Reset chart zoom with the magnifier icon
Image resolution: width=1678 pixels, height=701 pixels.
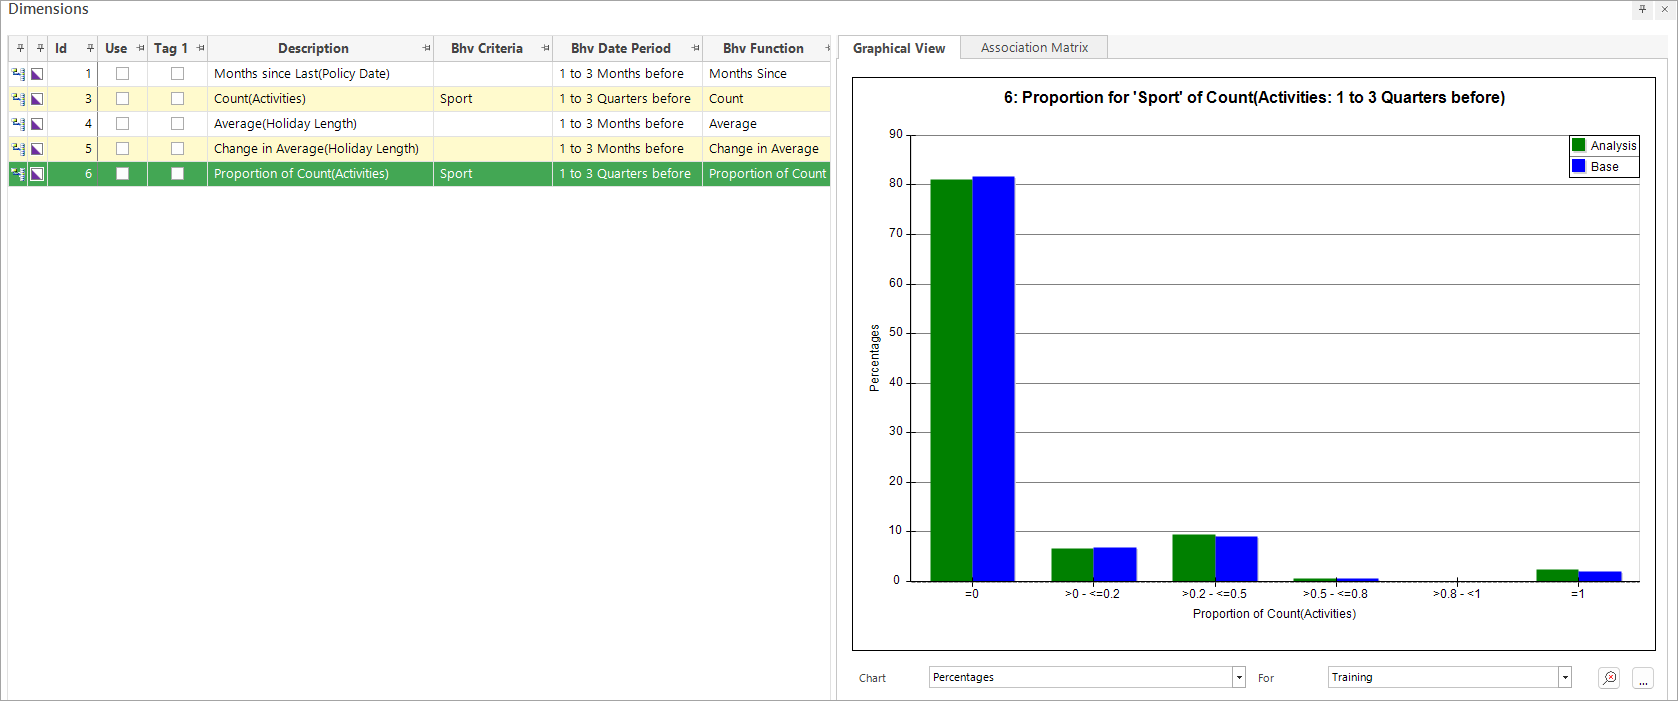[1609, 678]
